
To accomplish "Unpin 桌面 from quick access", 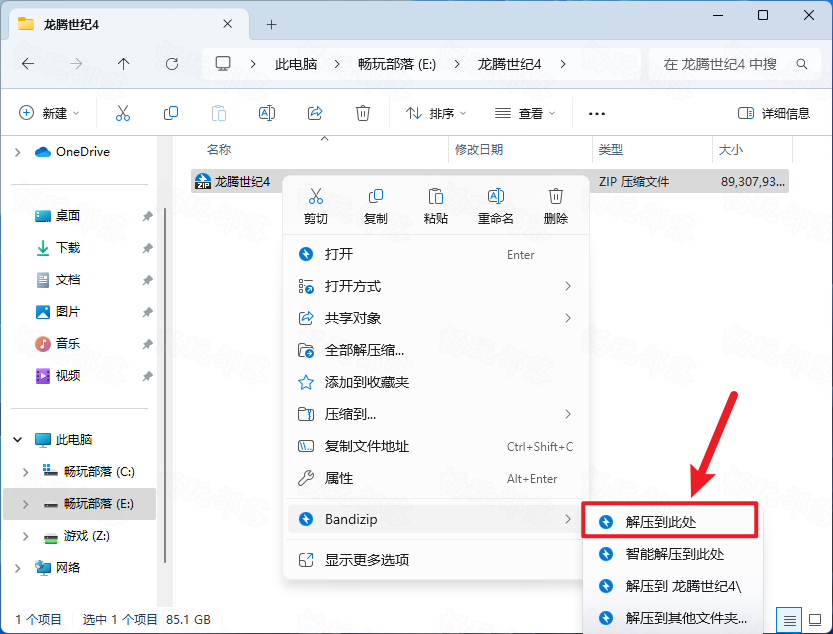I will click(x=148, y=216).
